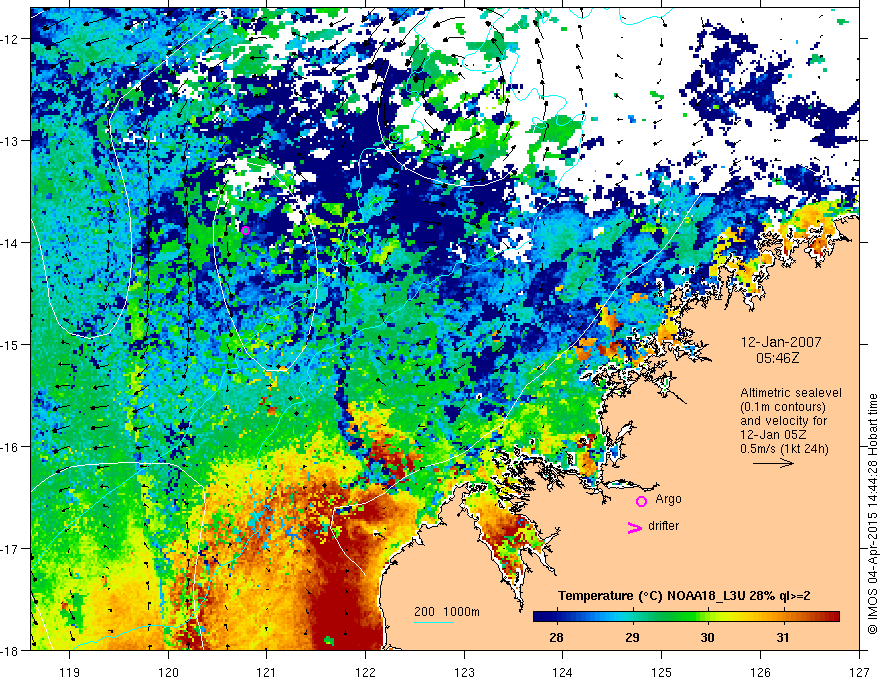The image size is (880, 680).
Task: Click the temperature color bar
Action: tap(686, 617)
